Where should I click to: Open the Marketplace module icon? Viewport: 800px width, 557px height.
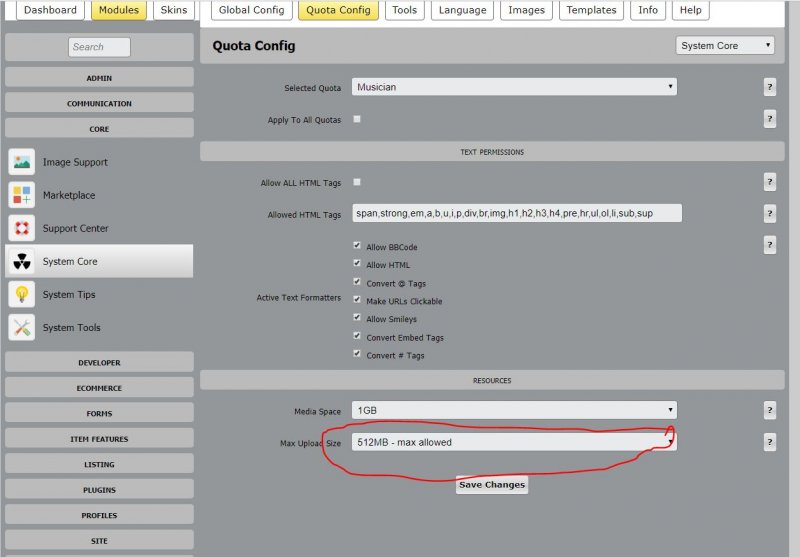click(22, 195)
